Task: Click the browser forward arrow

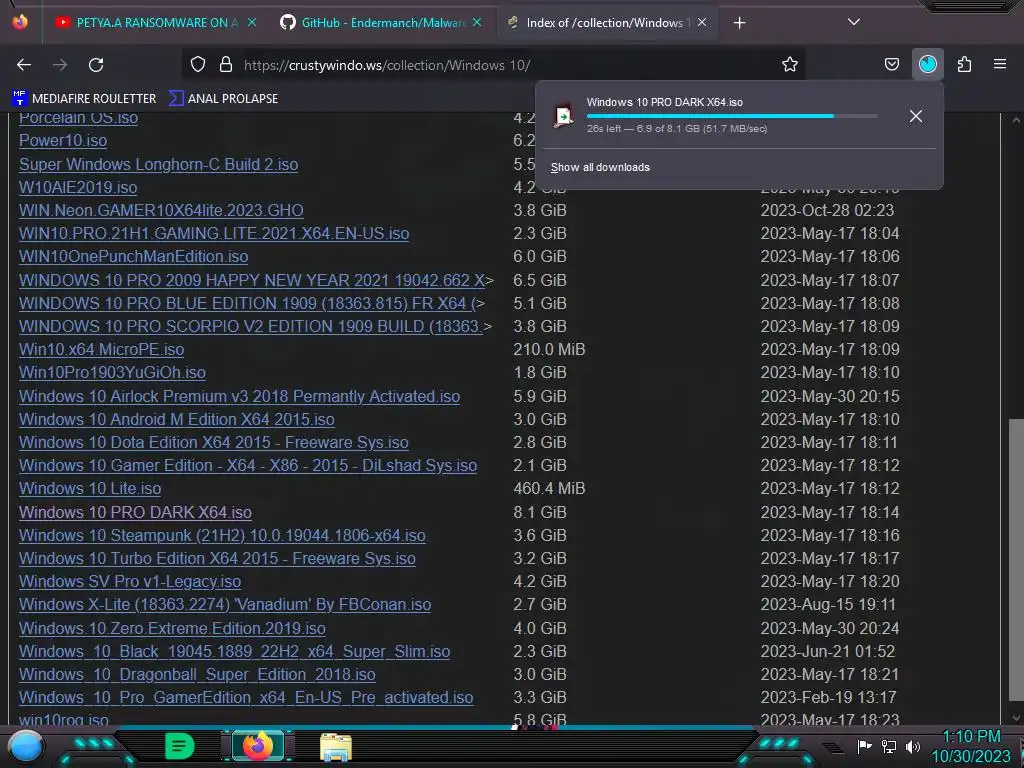Action: (x=60, y=65)
